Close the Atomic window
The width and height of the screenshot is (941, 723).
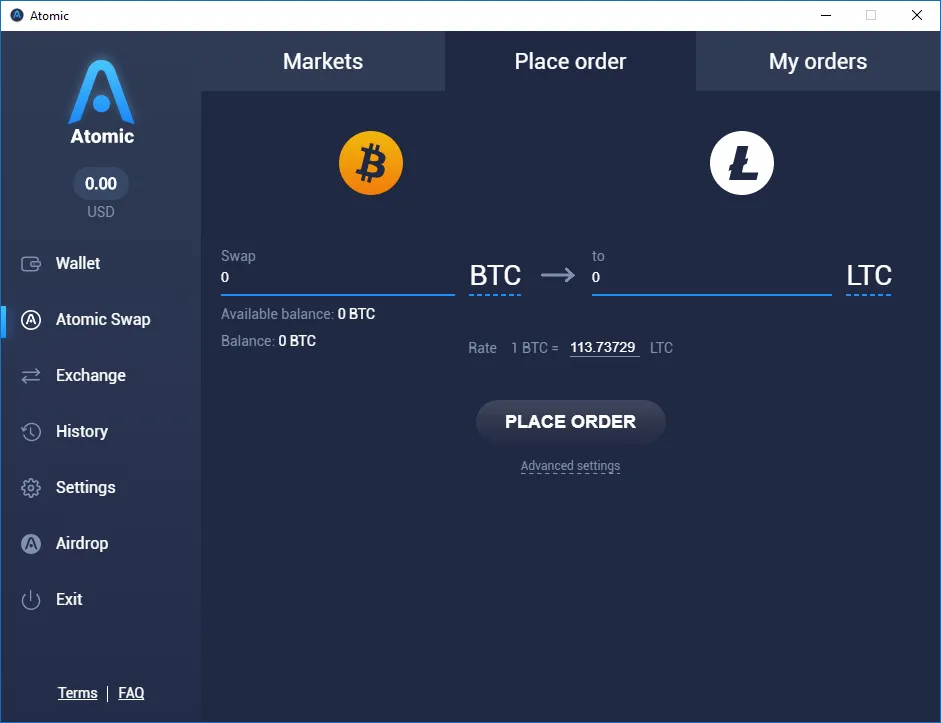click(916, 16)
